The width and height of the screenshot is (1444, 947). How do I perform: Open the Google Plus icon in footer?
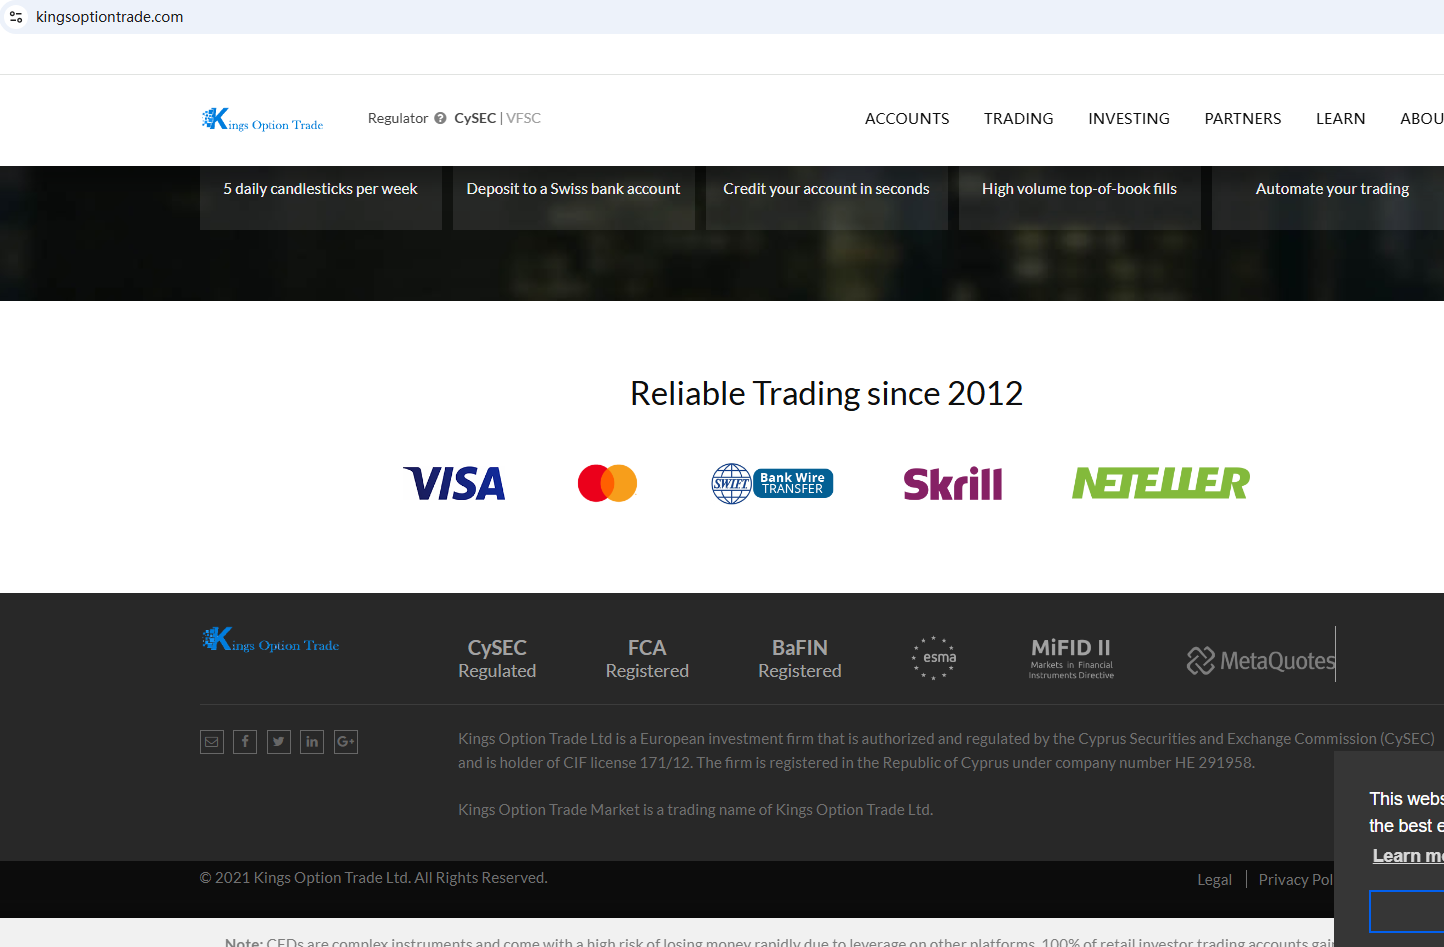(x=346, y=742)
